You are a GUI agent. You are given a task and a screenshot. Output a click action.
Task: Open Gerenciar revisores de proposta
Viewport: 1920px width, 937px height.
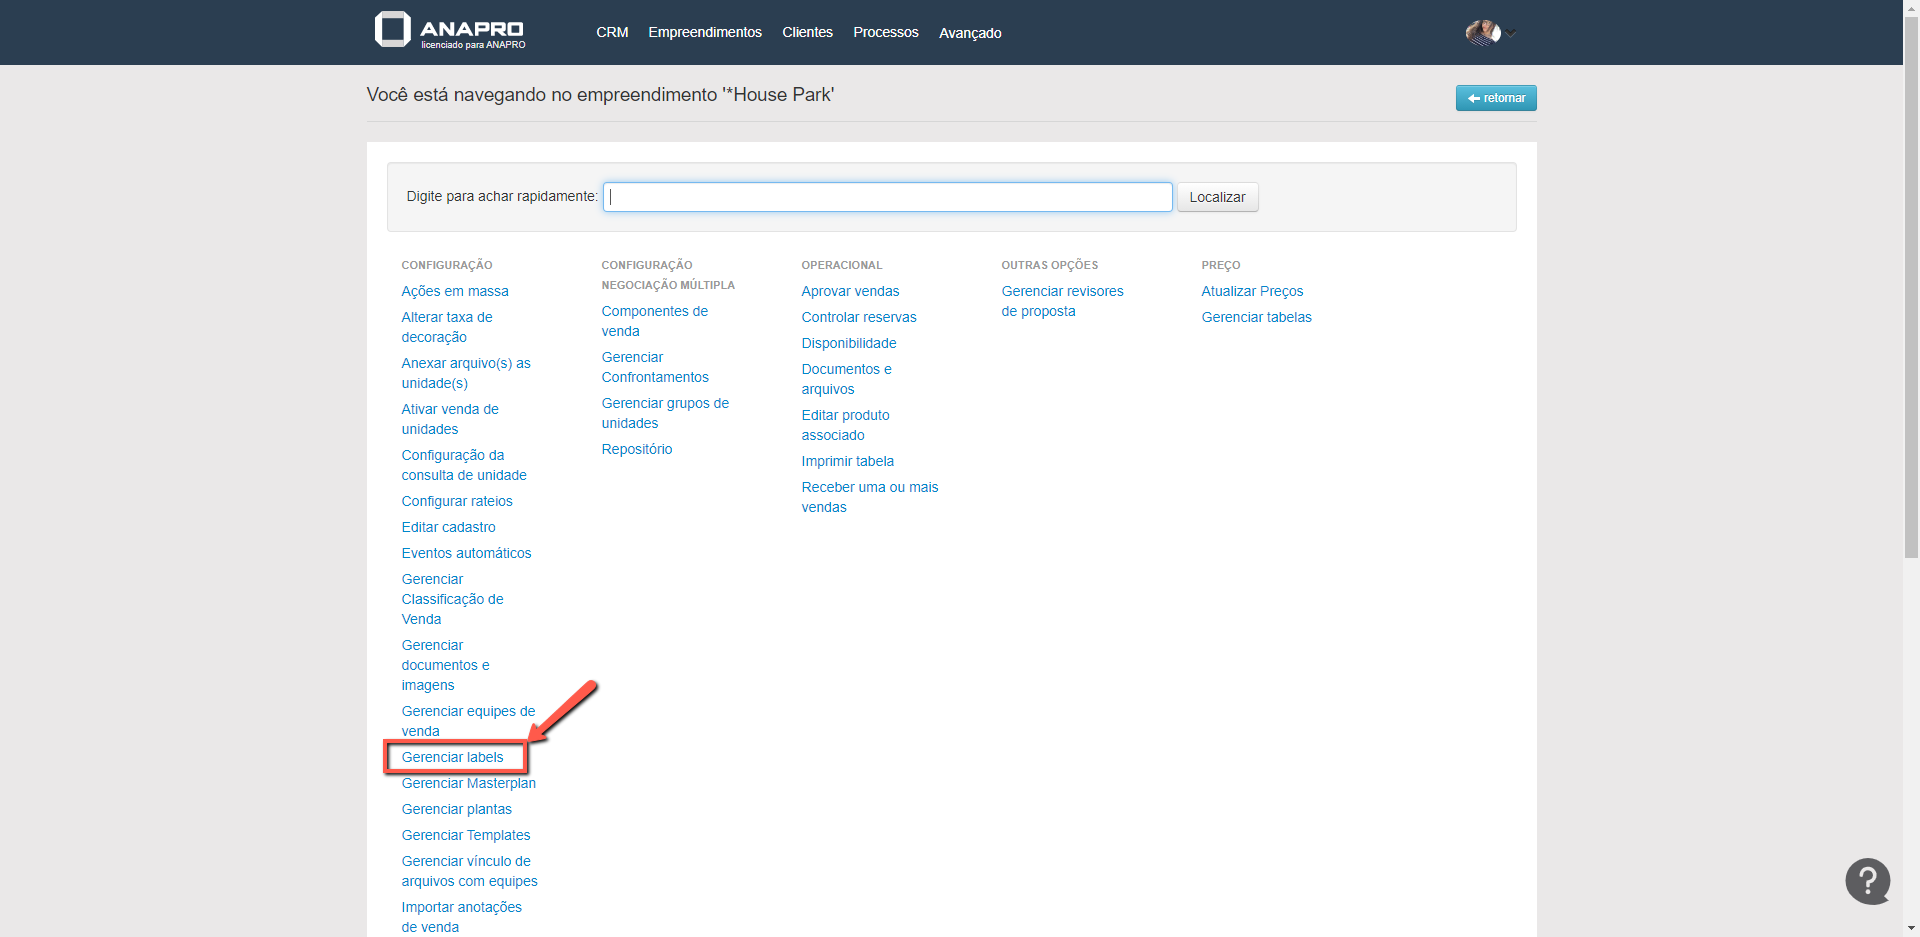[x=1062, y=301]
